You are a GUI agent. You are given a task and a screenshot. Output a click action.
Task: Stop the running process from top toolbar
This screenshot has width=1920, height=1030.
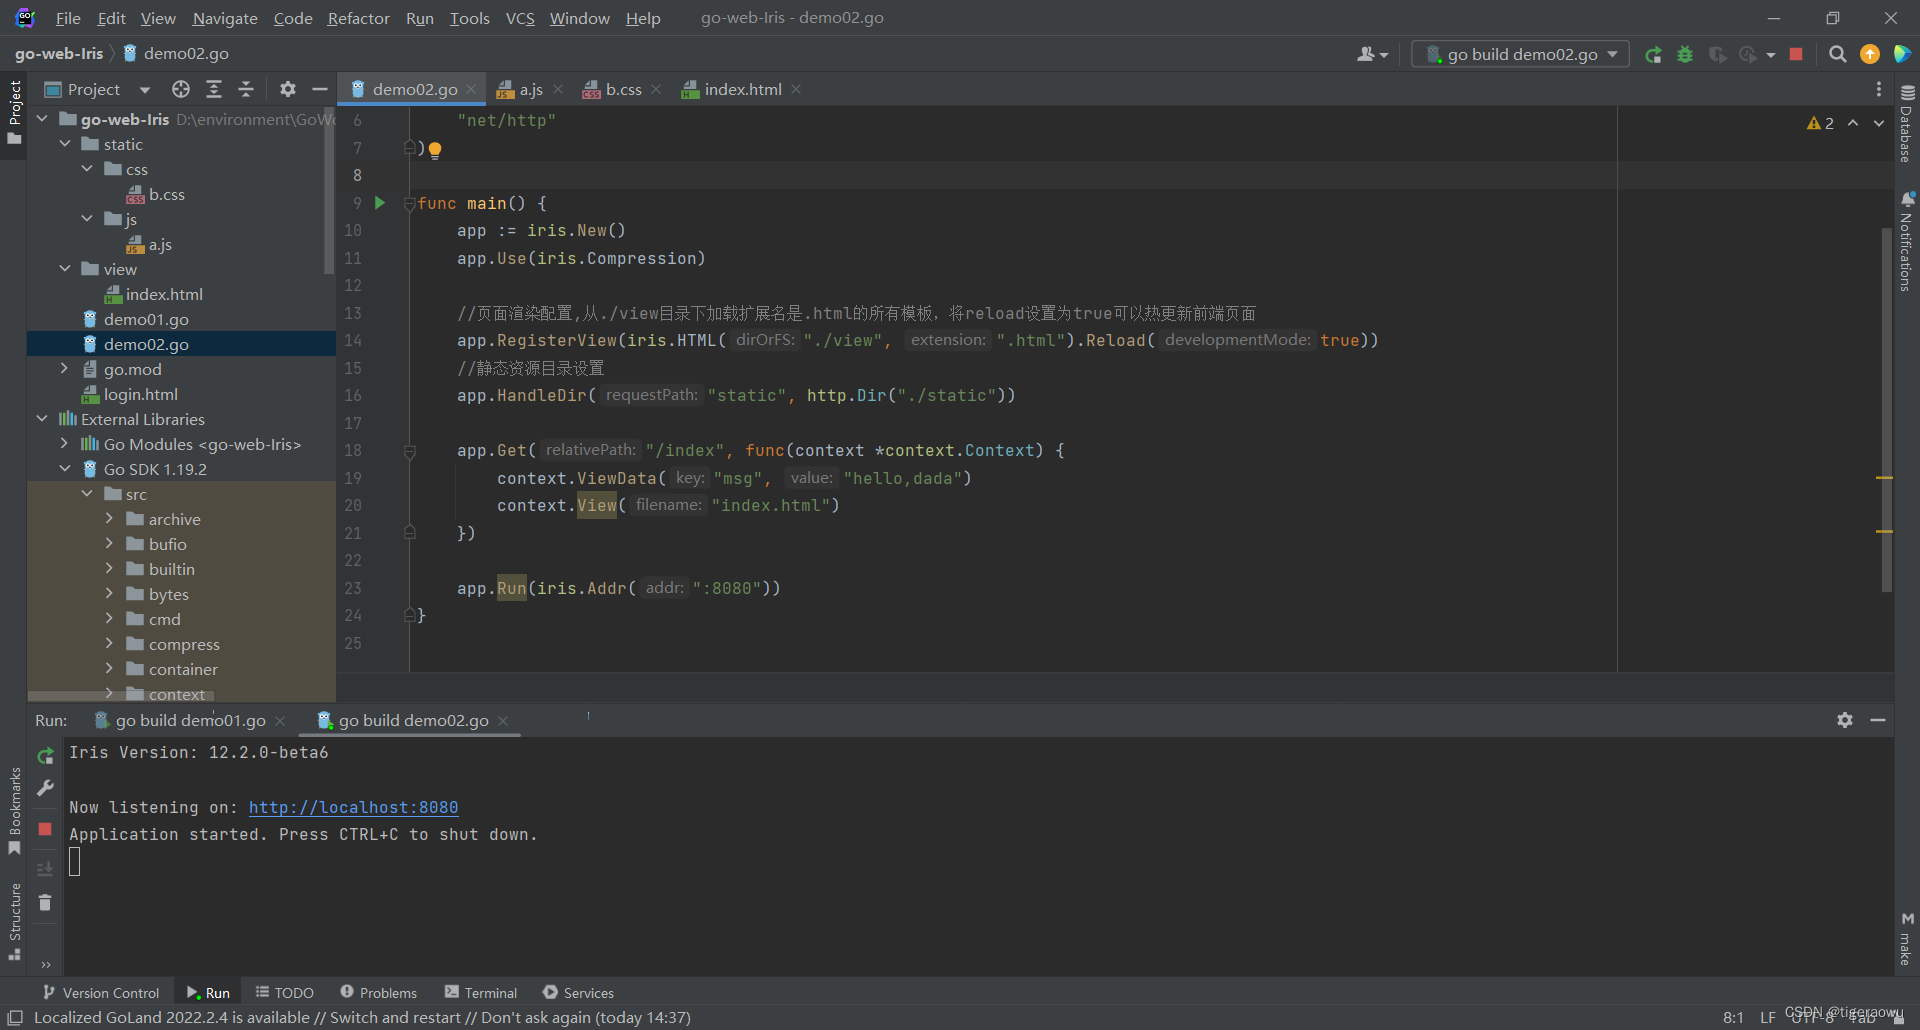coord(1796,55)
